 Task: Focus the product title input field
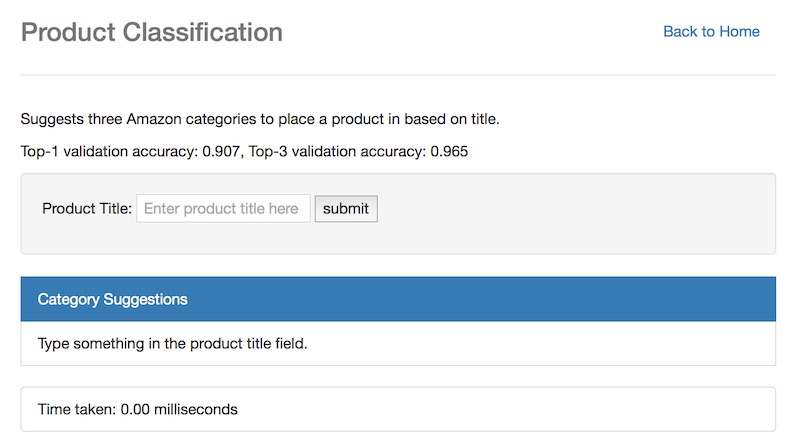(x=223, y=209)
